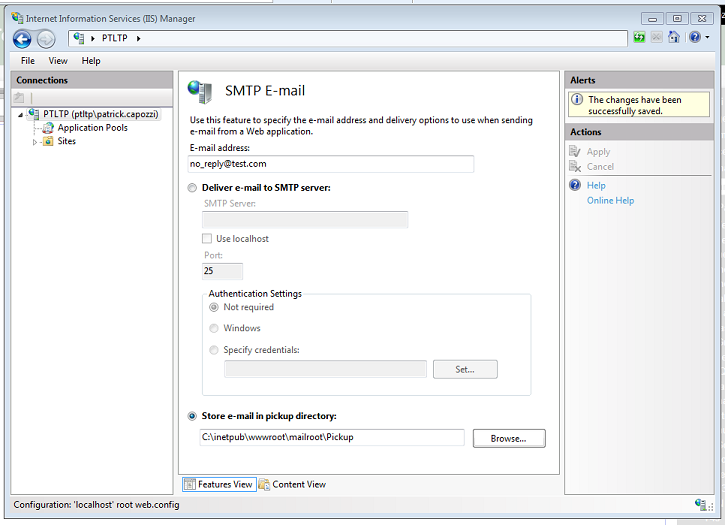725x525 pixels.
Task: Click the specify credentials text field
Action: coord(326,369)
